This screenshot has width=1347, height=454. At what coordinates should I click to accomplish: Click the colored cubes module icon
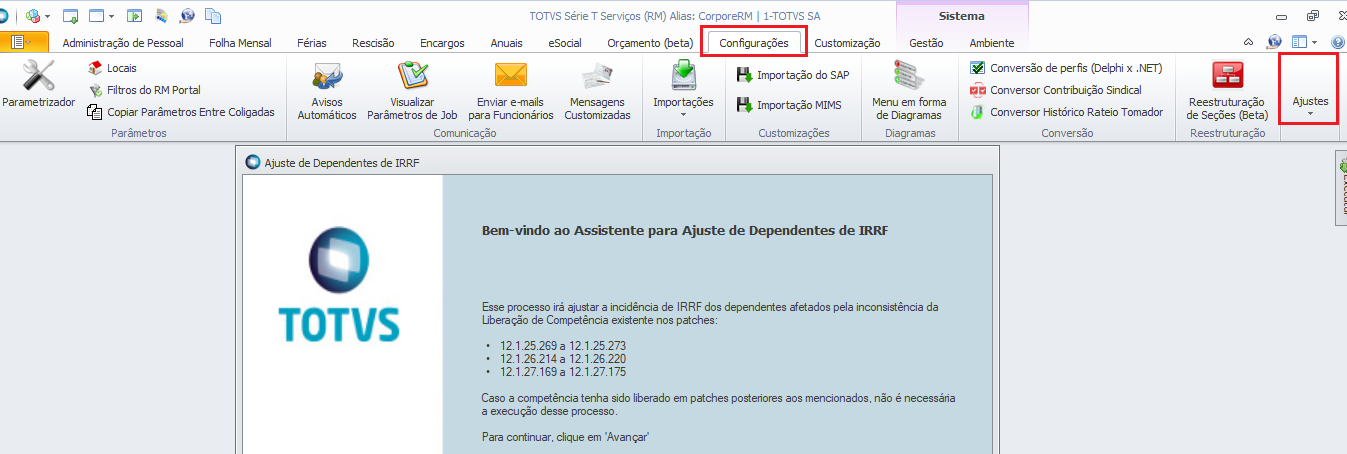(33, 16)
